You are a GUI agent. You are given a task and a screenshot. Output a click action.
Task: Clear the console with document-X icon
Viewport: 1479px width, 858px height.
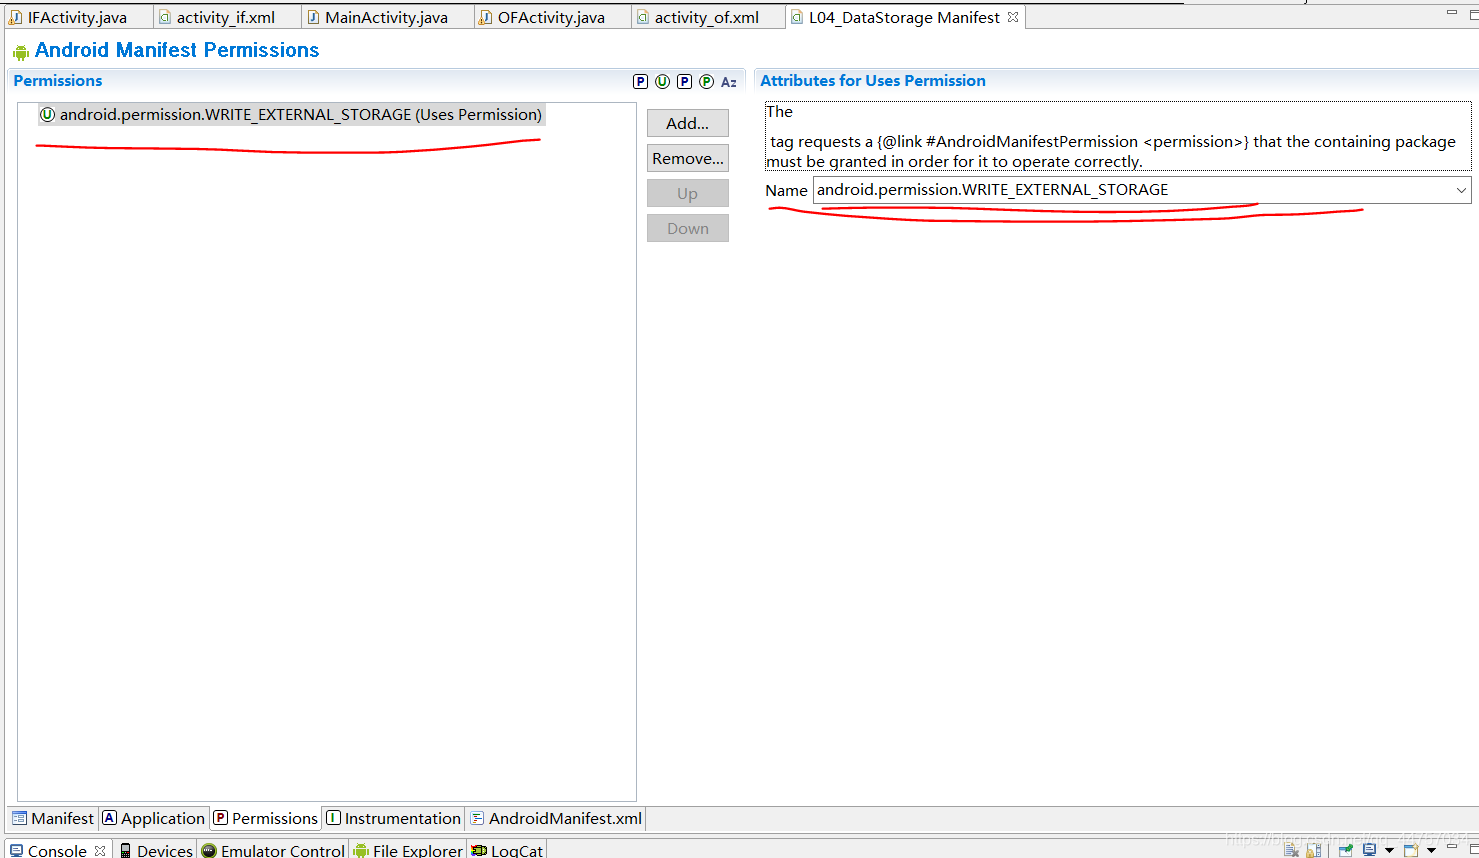coord(1291,850)
